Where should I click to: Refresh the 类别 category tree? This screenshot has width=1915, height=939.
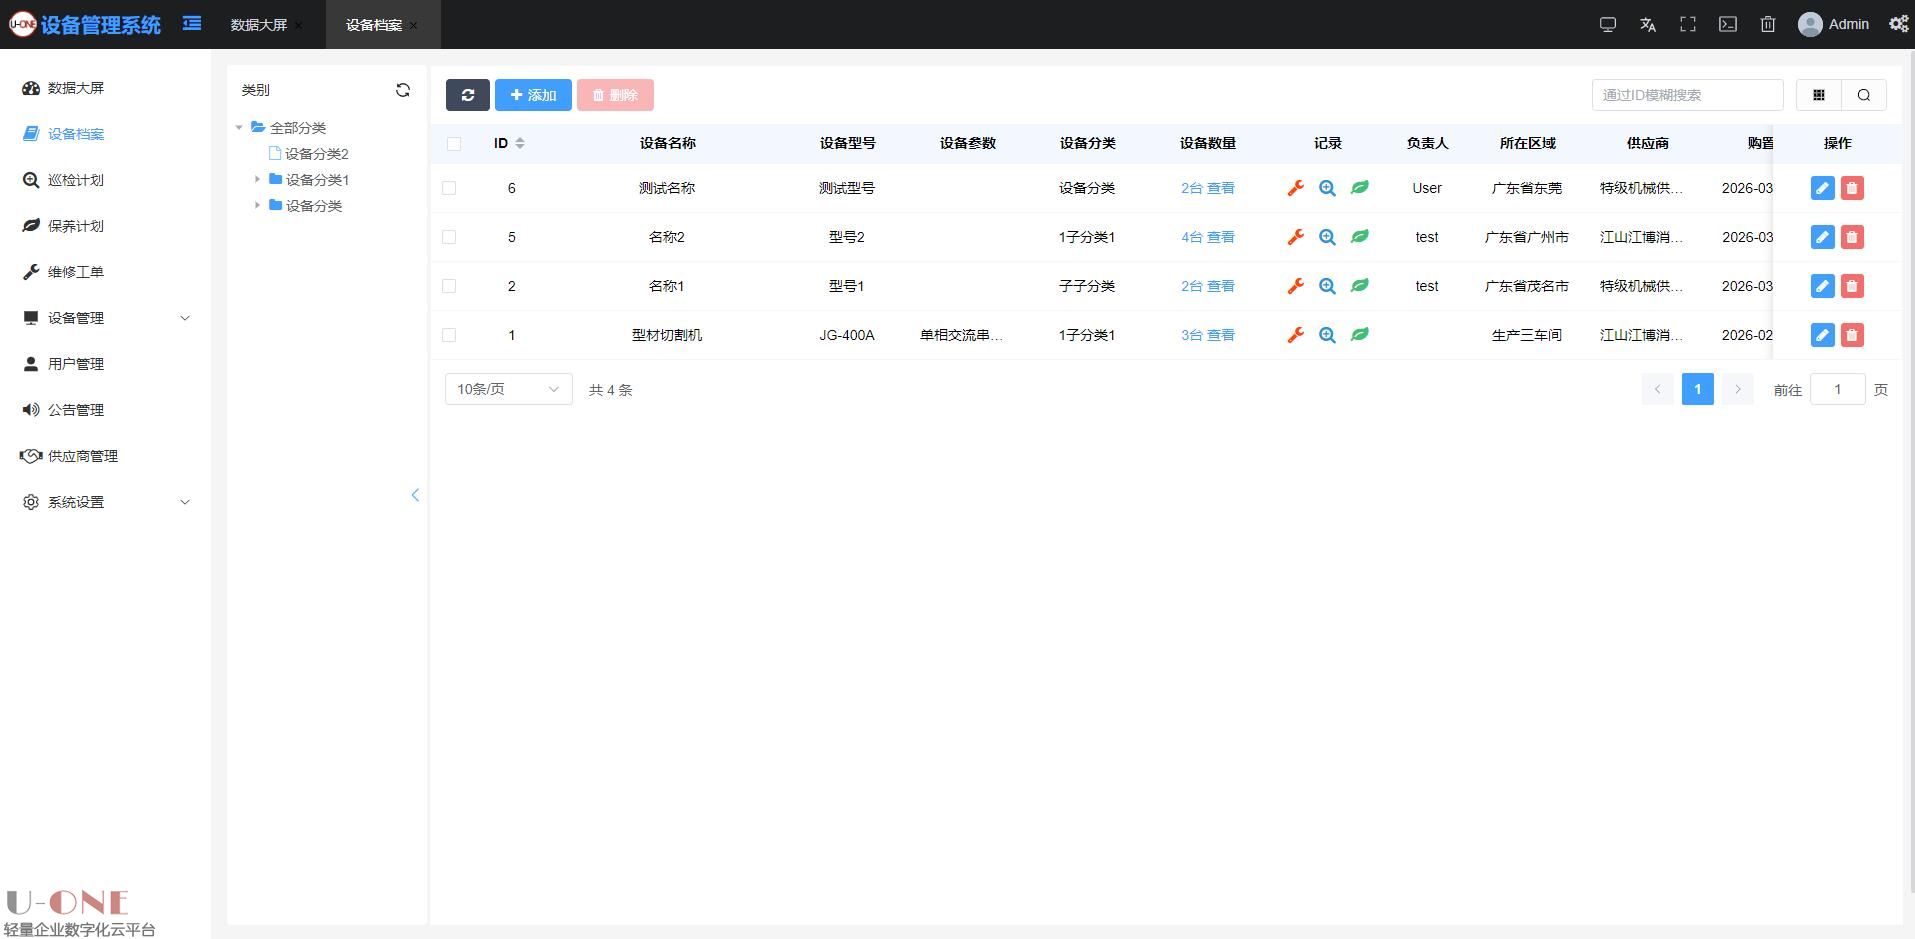coord(403,90)
